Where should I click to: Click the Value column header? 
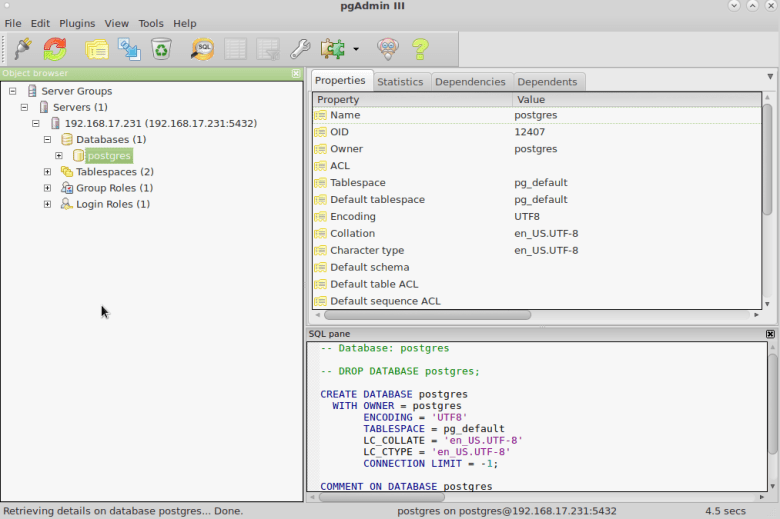[x=637, y=100]
